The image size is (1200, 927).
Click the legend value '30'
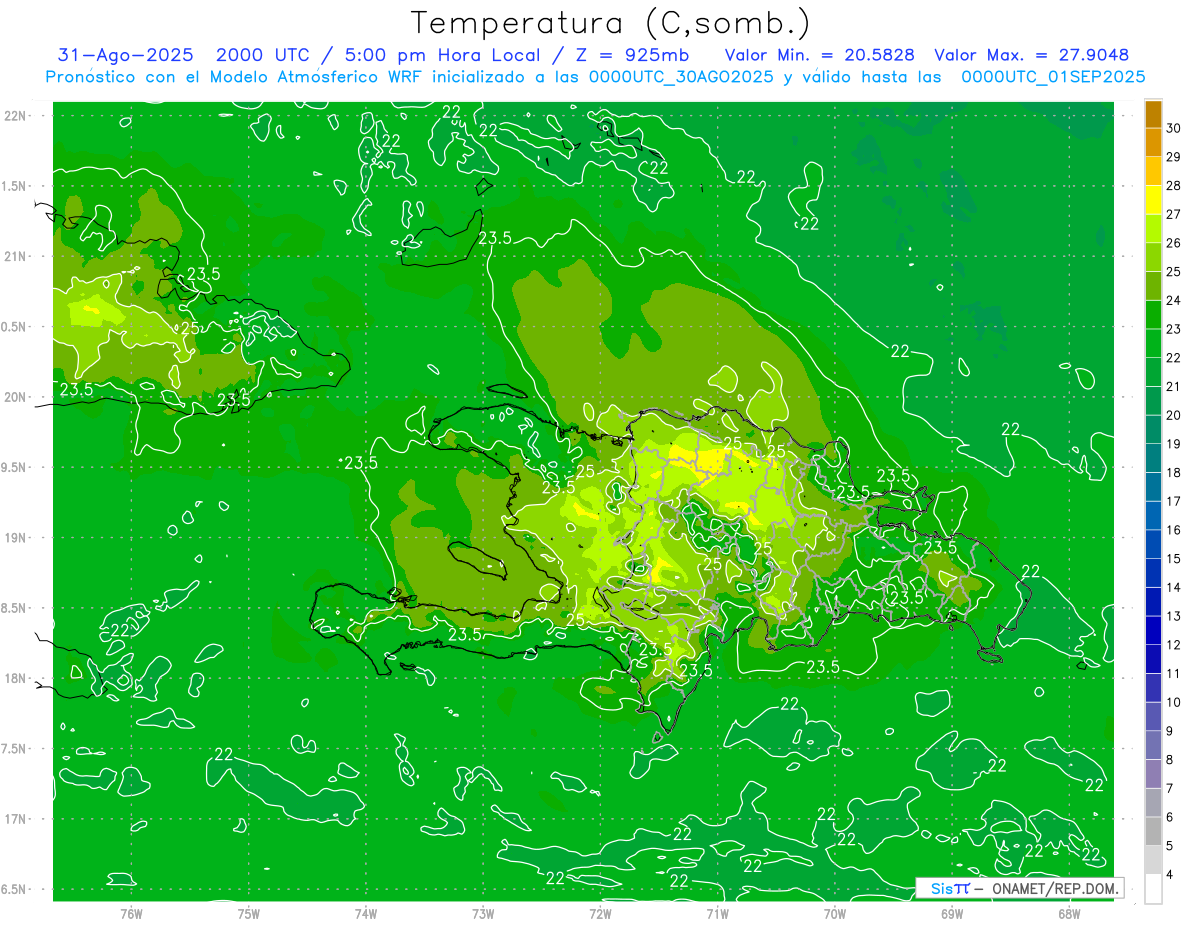click(x=1174, y=129)
